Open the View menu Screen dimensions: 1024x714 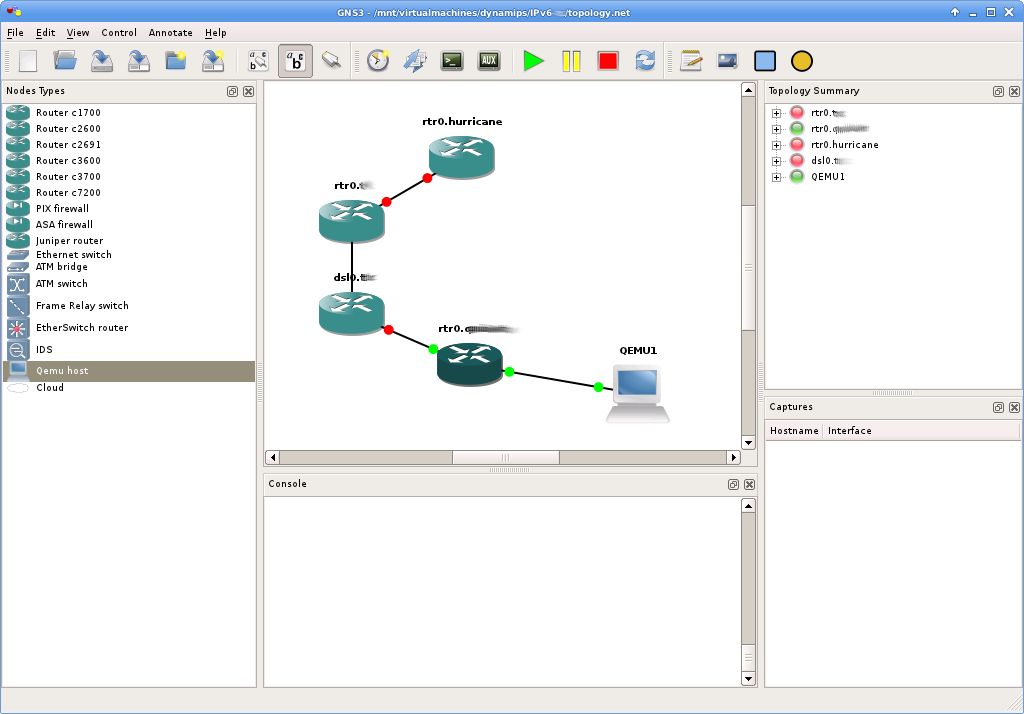(x=78, y=33)
